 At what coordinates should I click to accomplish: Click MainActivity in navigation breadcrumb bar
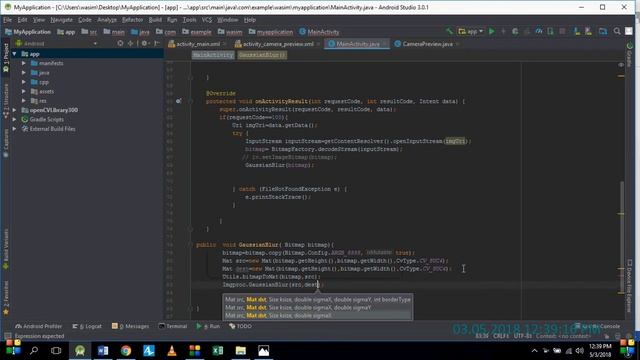319,32
